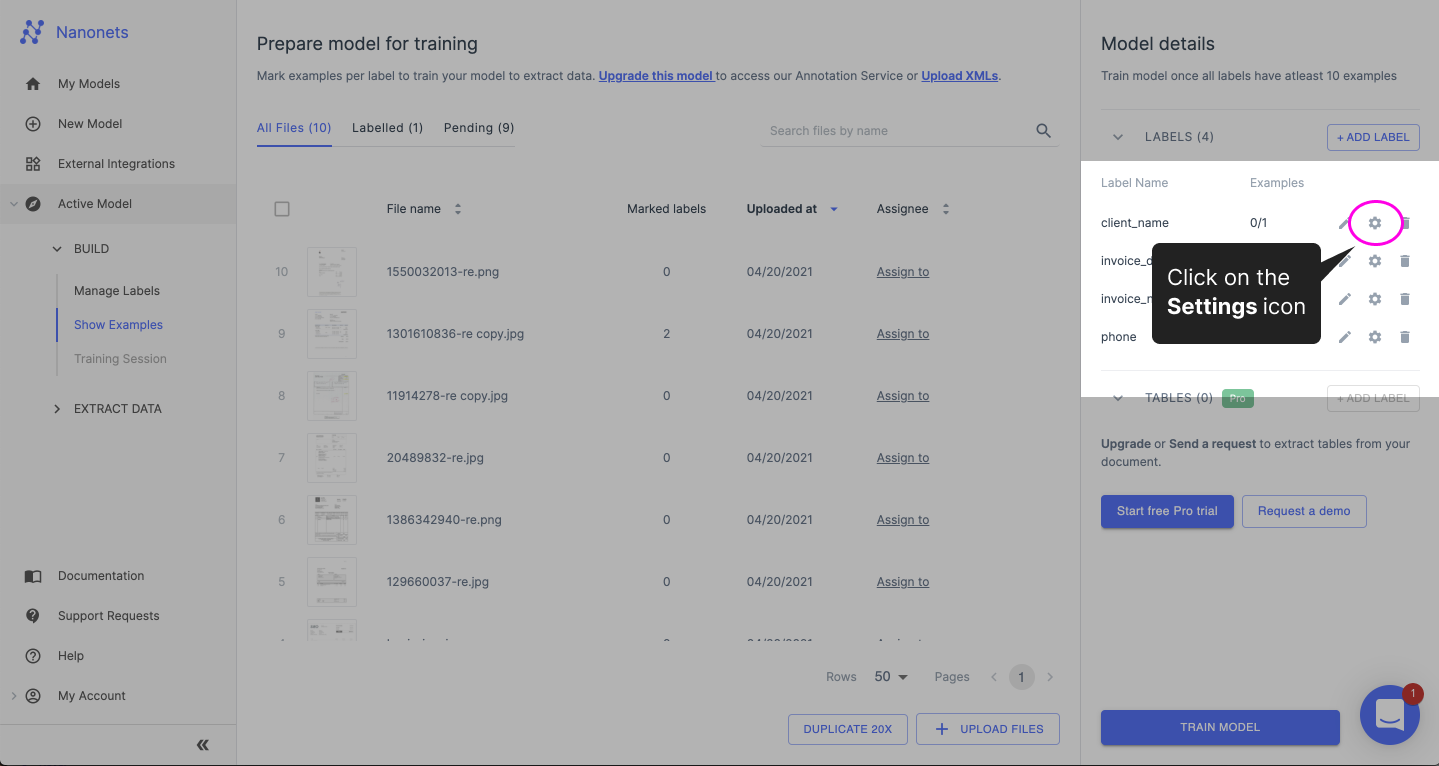Click the My Models home icon

[x=33, y=84]
